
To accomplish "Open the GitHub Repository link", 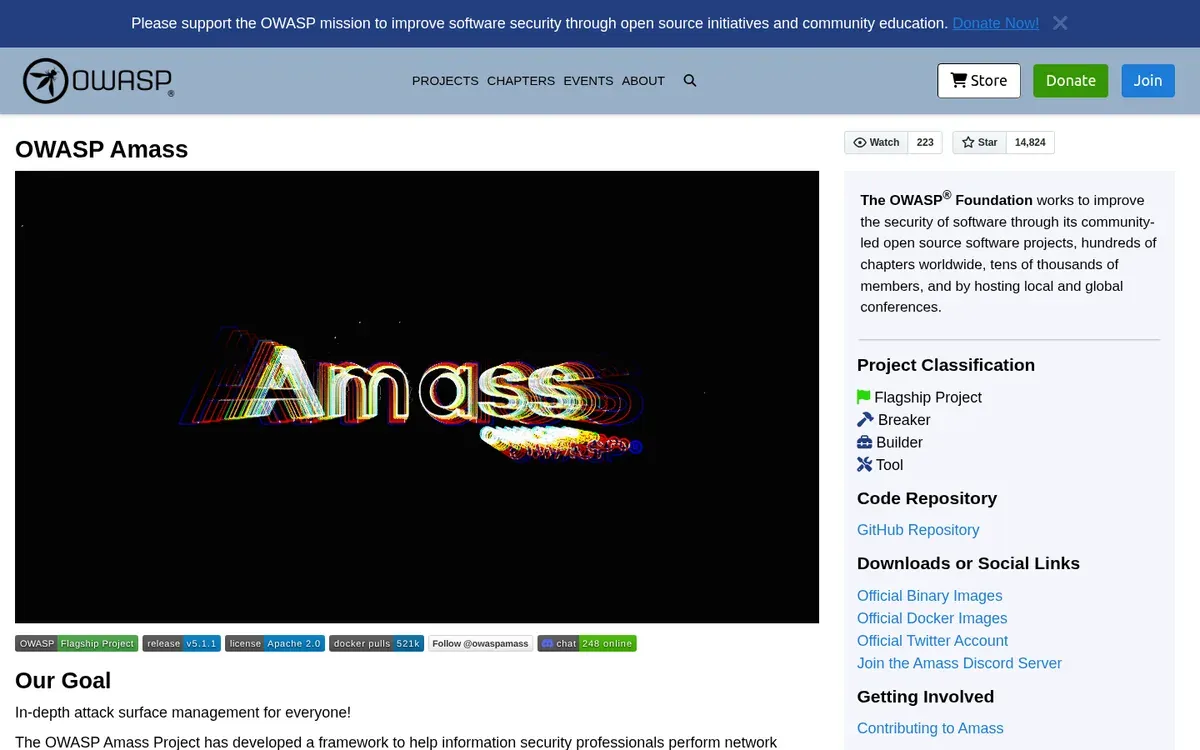I will [918, 530].
